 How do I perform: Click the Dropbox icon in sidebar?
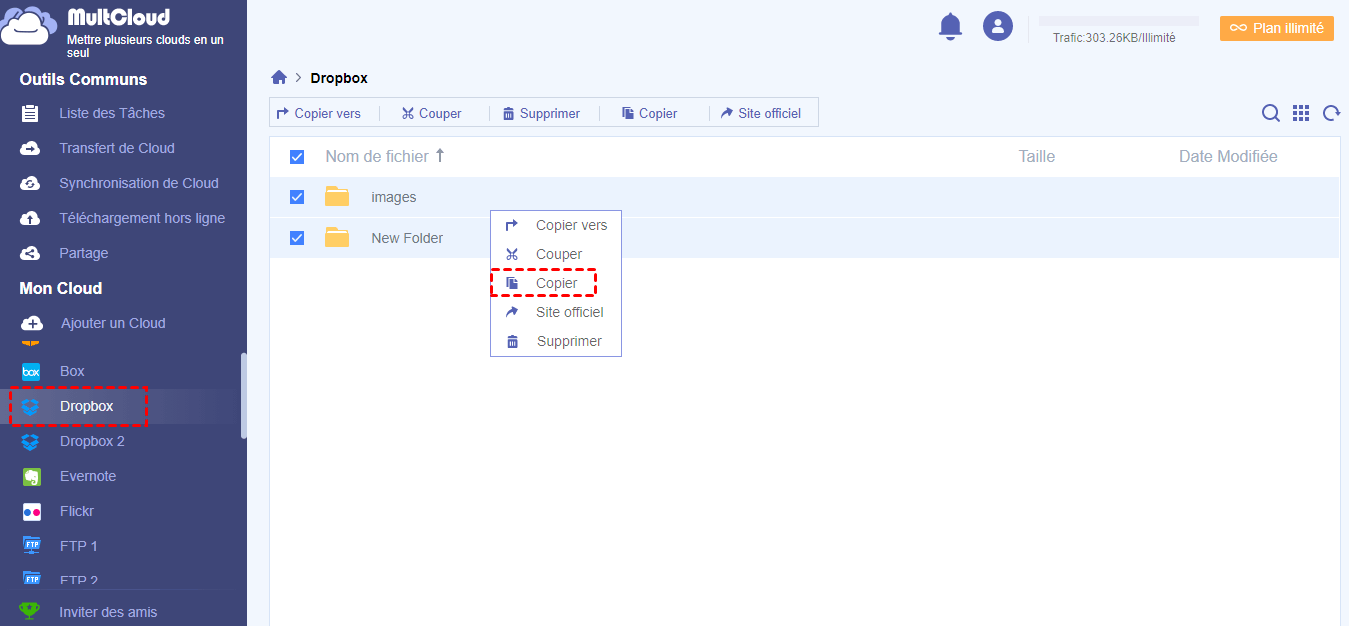pos(31,406)
